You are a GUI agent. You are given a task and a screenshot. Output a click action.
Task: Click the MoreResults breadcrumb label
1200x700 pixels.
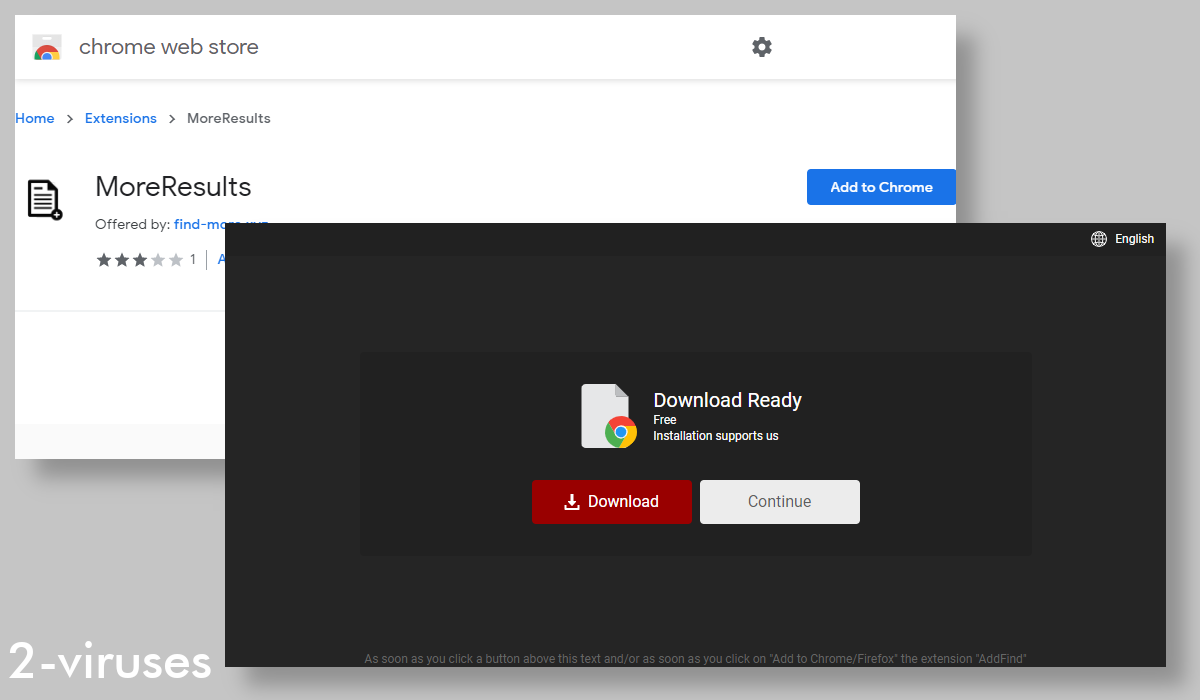(x=228, y=118)
